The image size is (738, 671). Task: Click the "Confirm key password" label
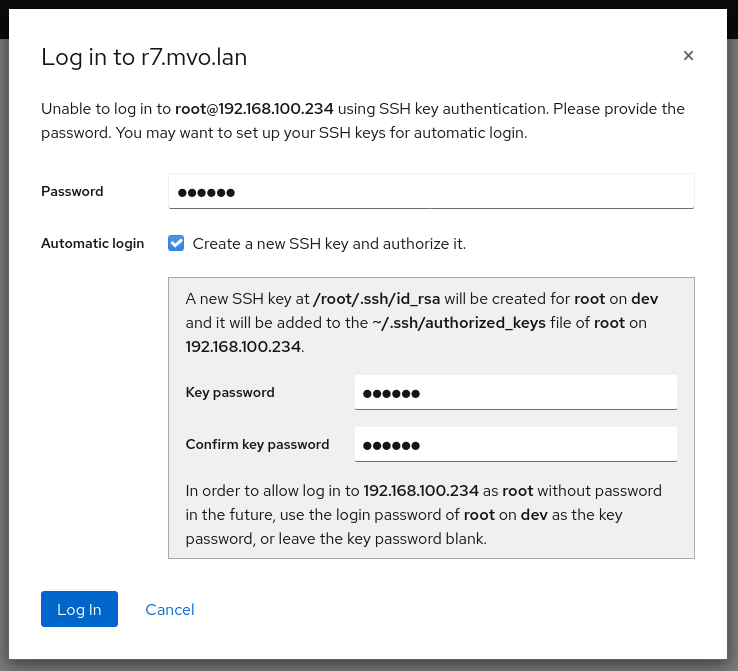(257, 444)
